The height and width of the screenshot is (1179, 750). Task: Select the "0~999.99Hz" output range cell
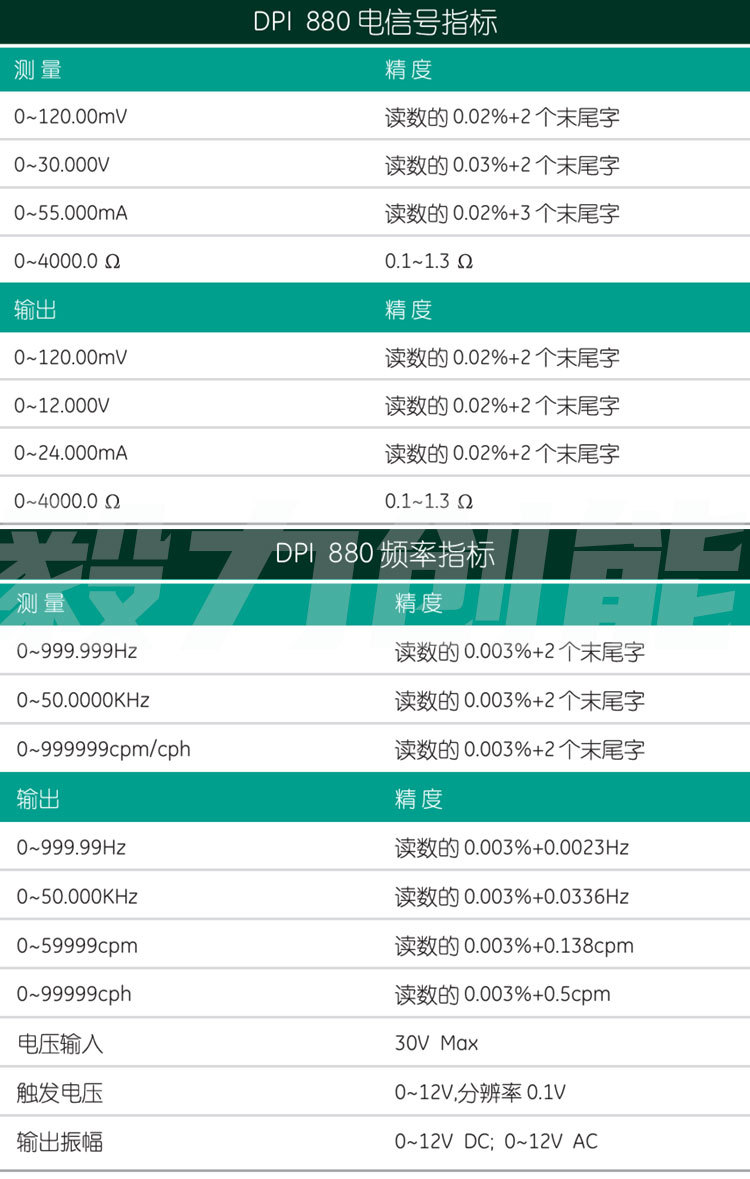[71, 847]
